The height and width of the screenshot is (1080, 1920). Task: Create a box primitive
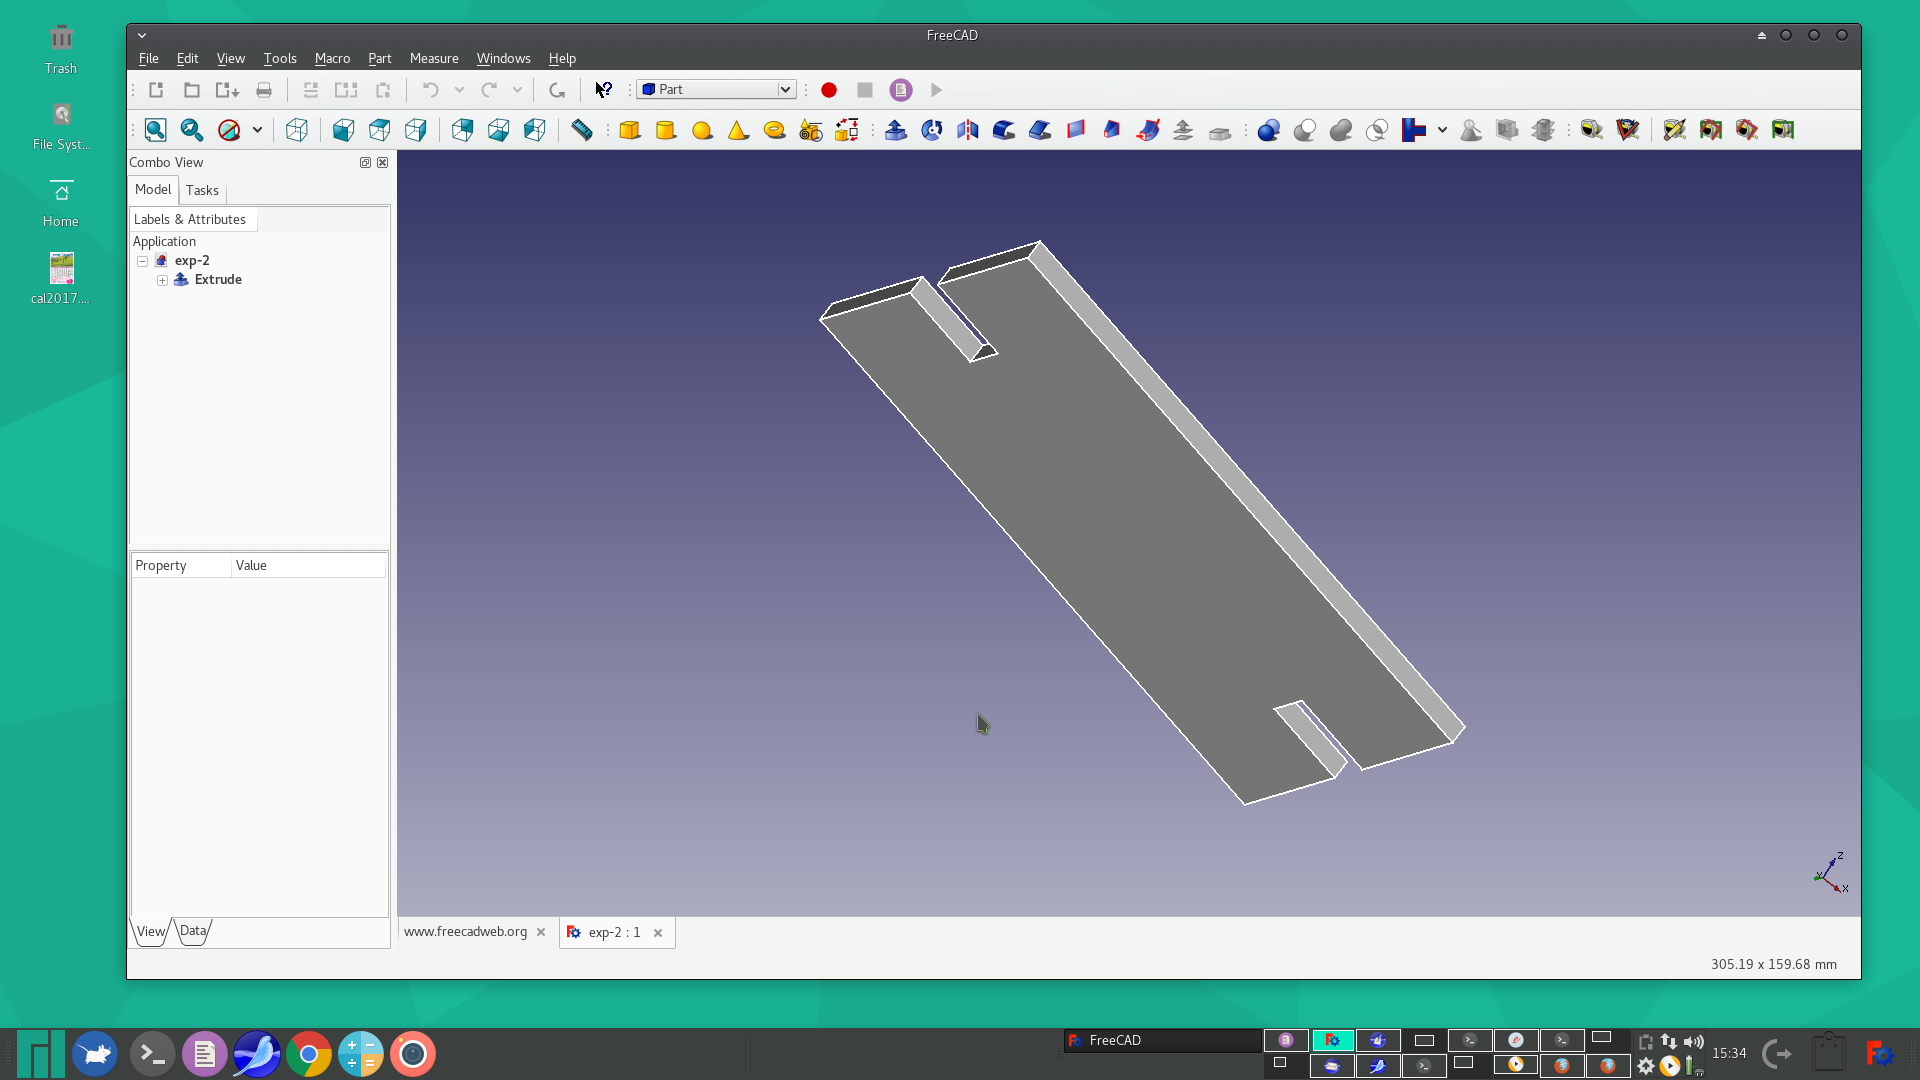tap(630, 130)
